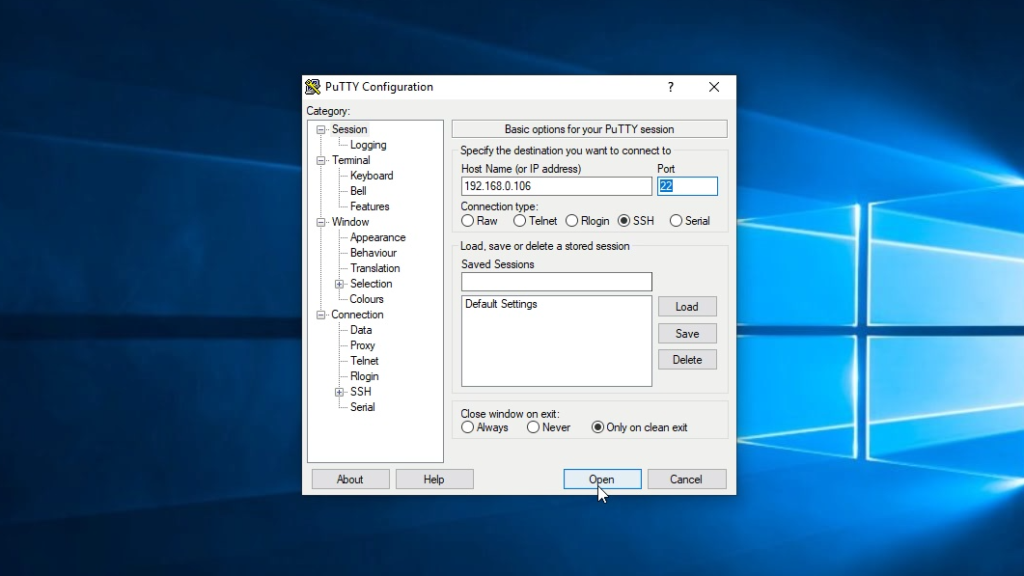1024x576 pixels.
Task: Close the PuTTY Configuration dialog
Action: (x=714, y=87)
